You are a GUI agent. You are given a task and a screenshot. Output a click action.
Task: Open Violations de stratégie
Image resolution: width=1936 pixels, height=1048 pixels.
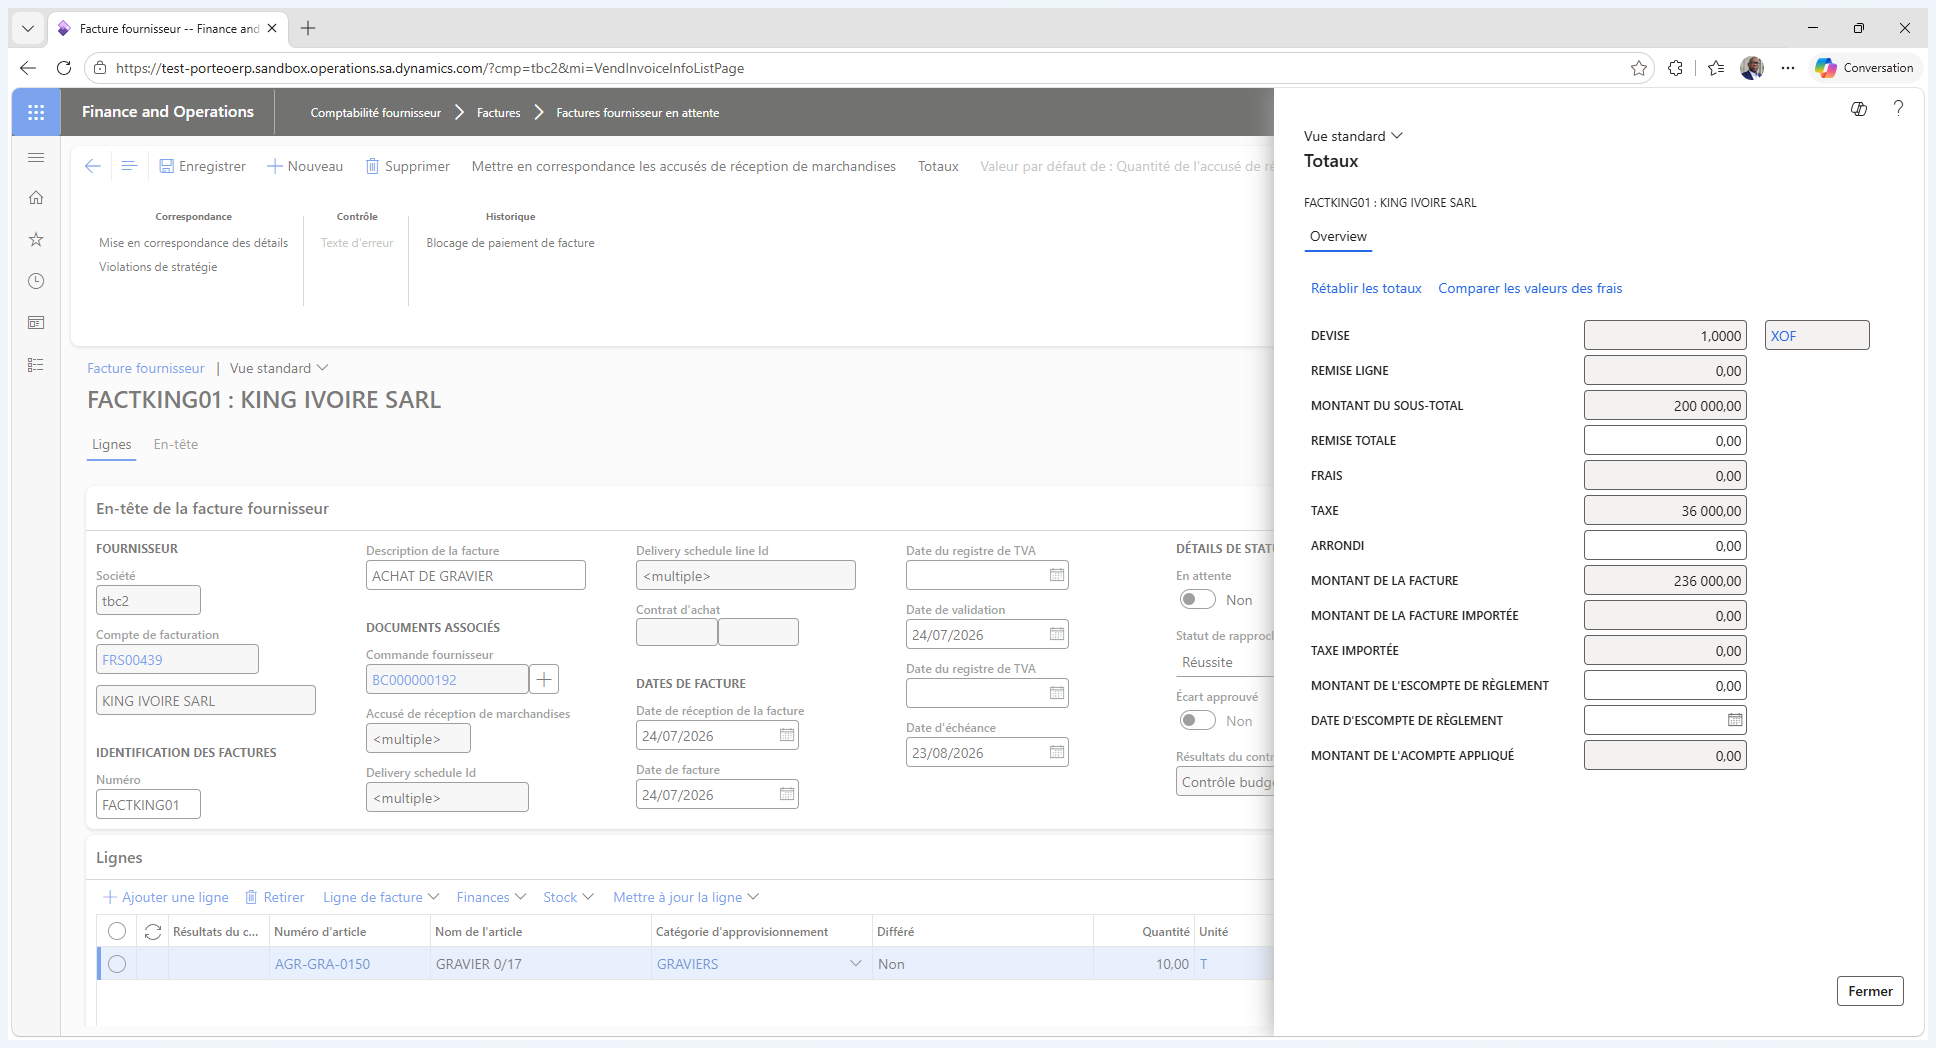[x=158, y=267]
